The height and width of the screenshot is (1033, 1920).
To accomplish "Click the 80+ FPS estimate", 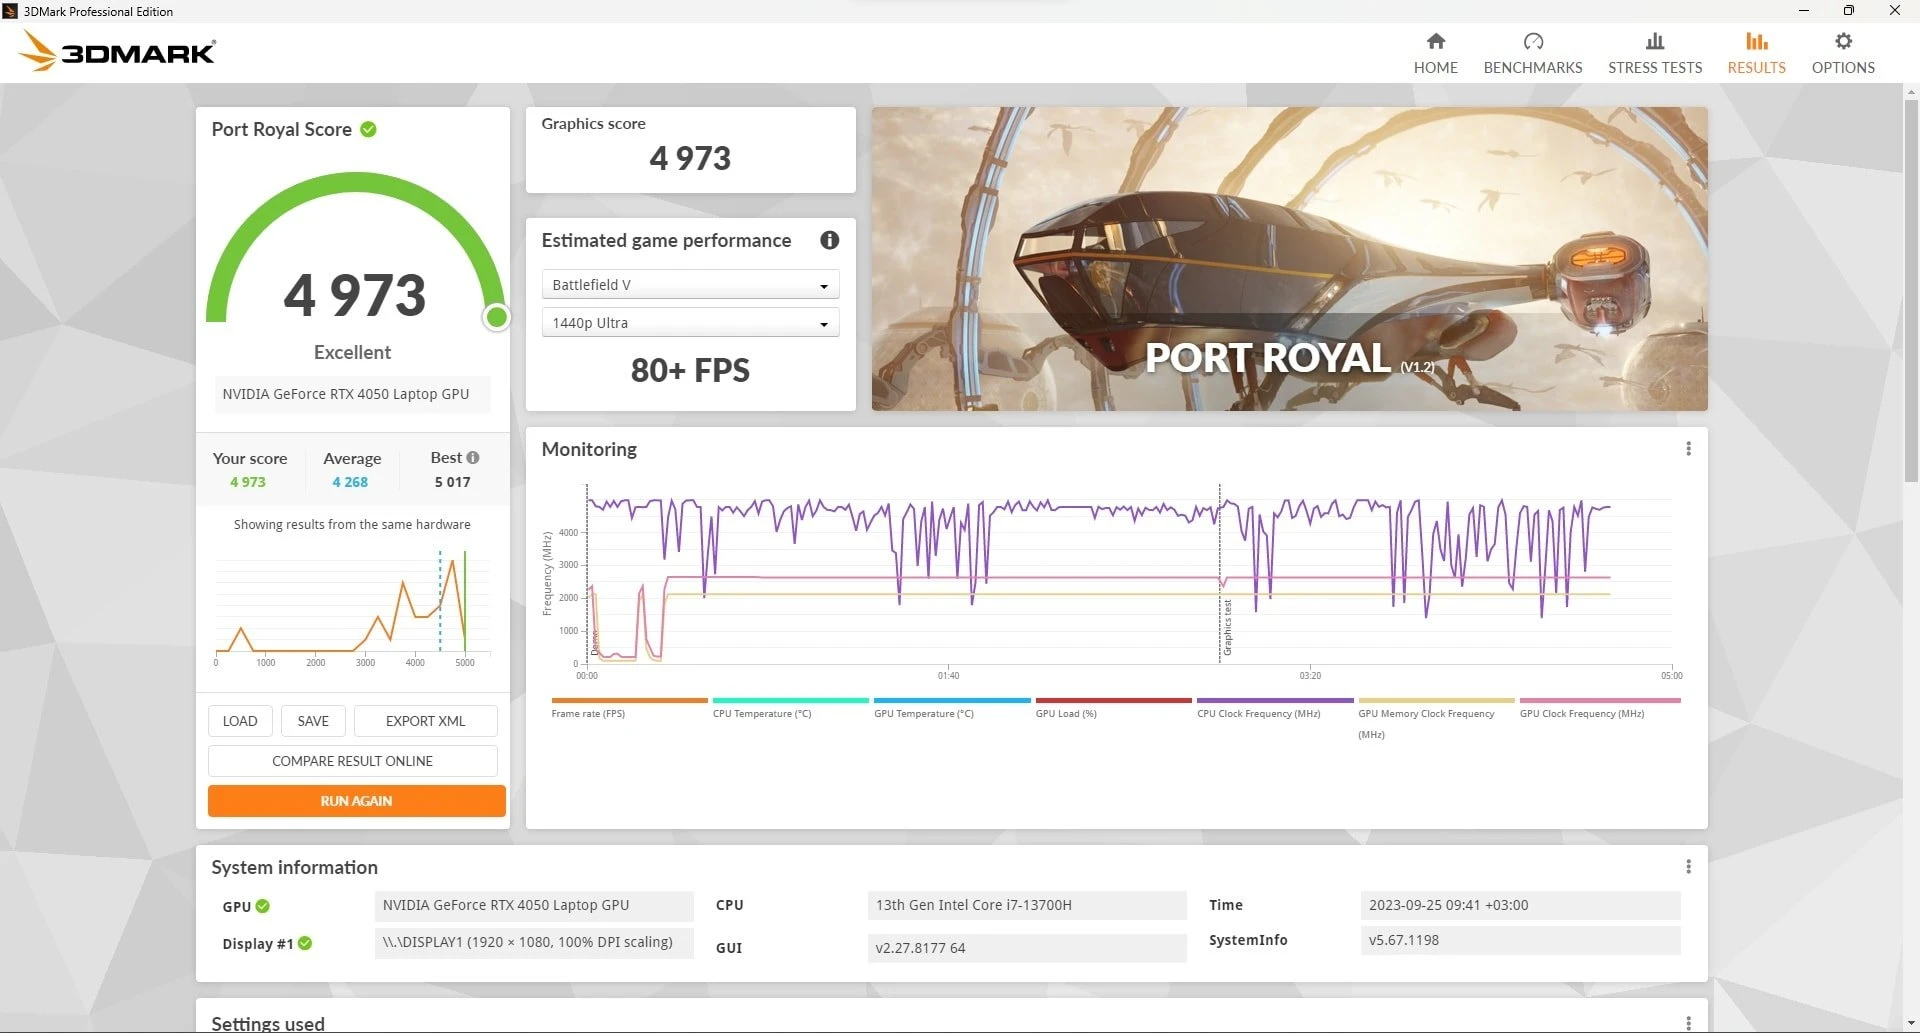I will [x=690, y=370].
